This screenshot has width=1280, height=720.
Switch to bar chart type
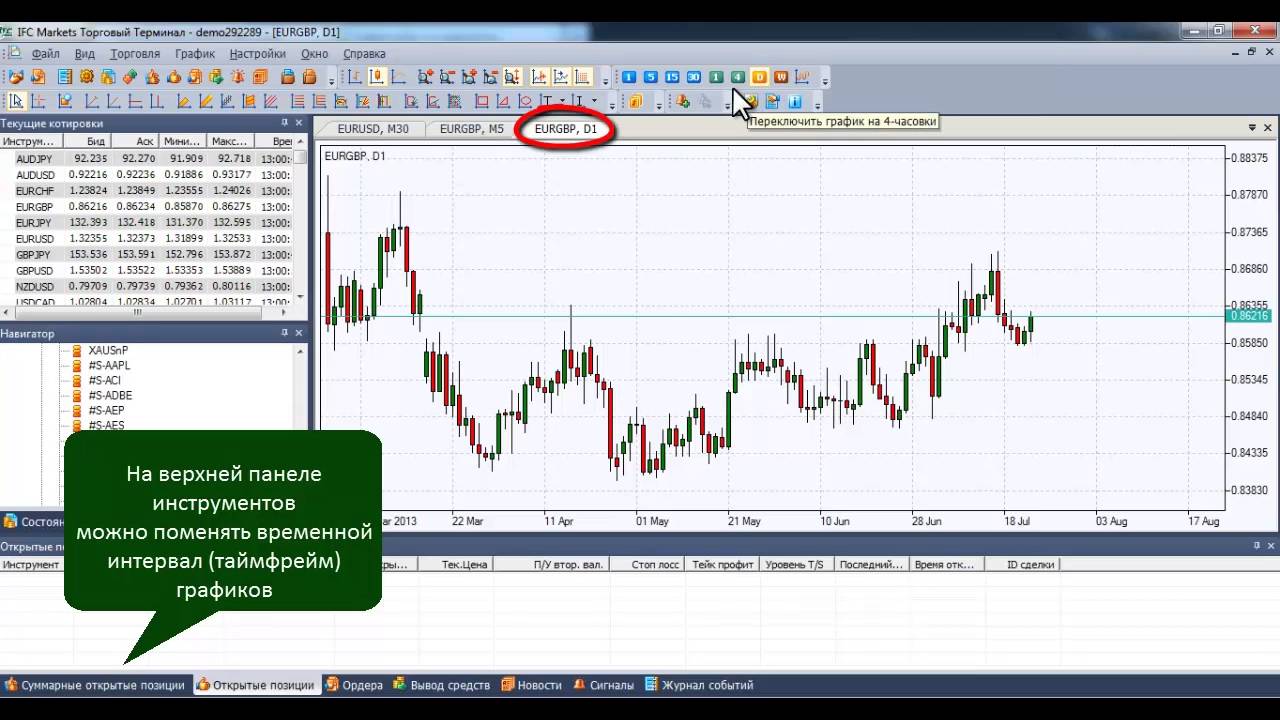(355, 77)
